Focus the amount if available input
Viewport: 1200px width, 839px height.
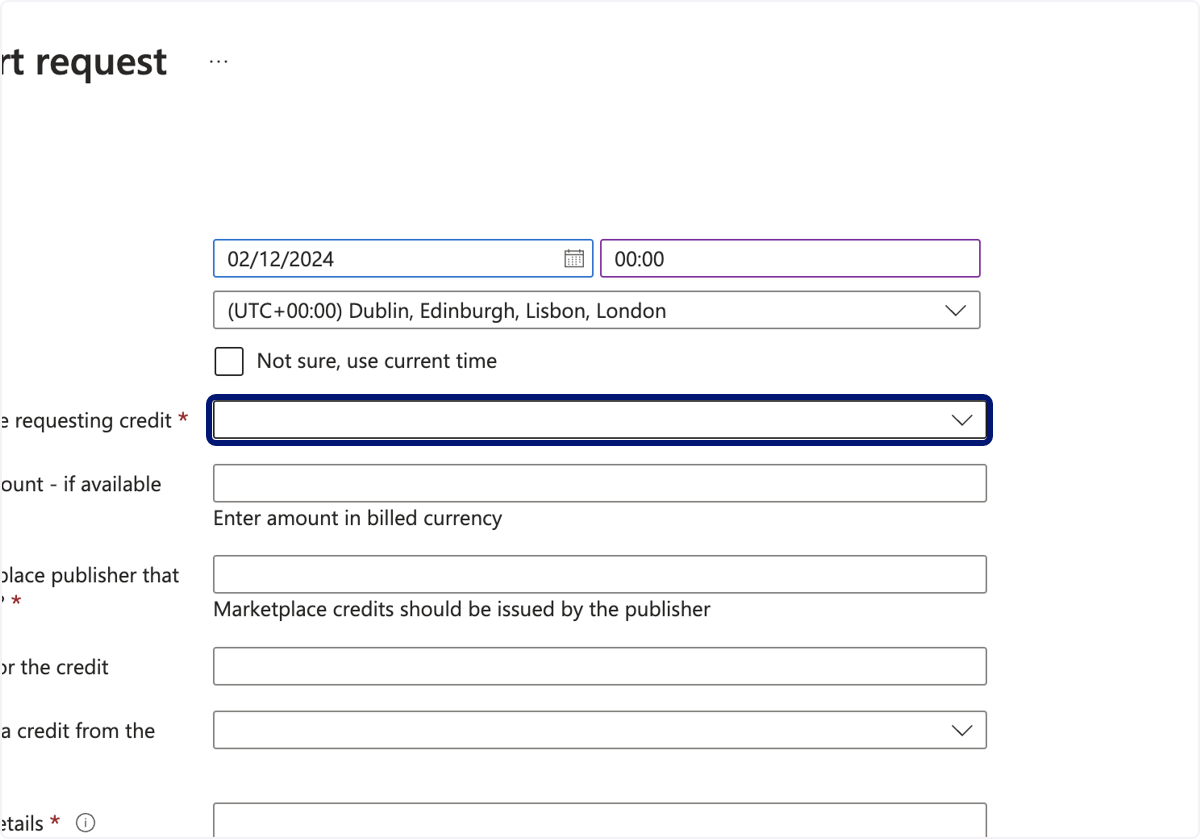[600, 483]
